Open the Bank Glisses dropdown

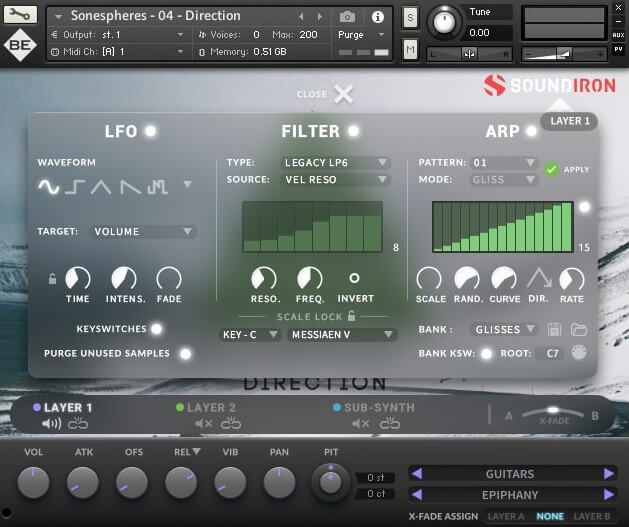click(x=505, y=329)
